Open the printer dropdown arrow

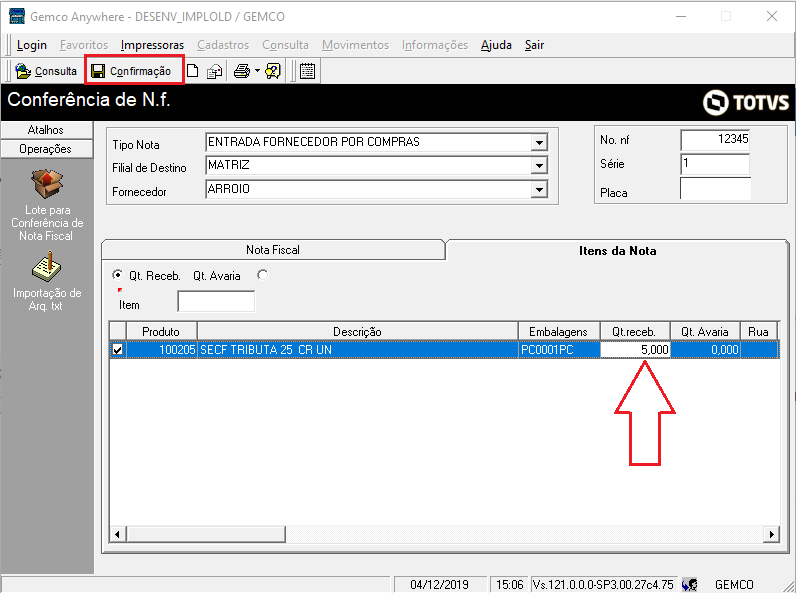(x=257, y=71)
